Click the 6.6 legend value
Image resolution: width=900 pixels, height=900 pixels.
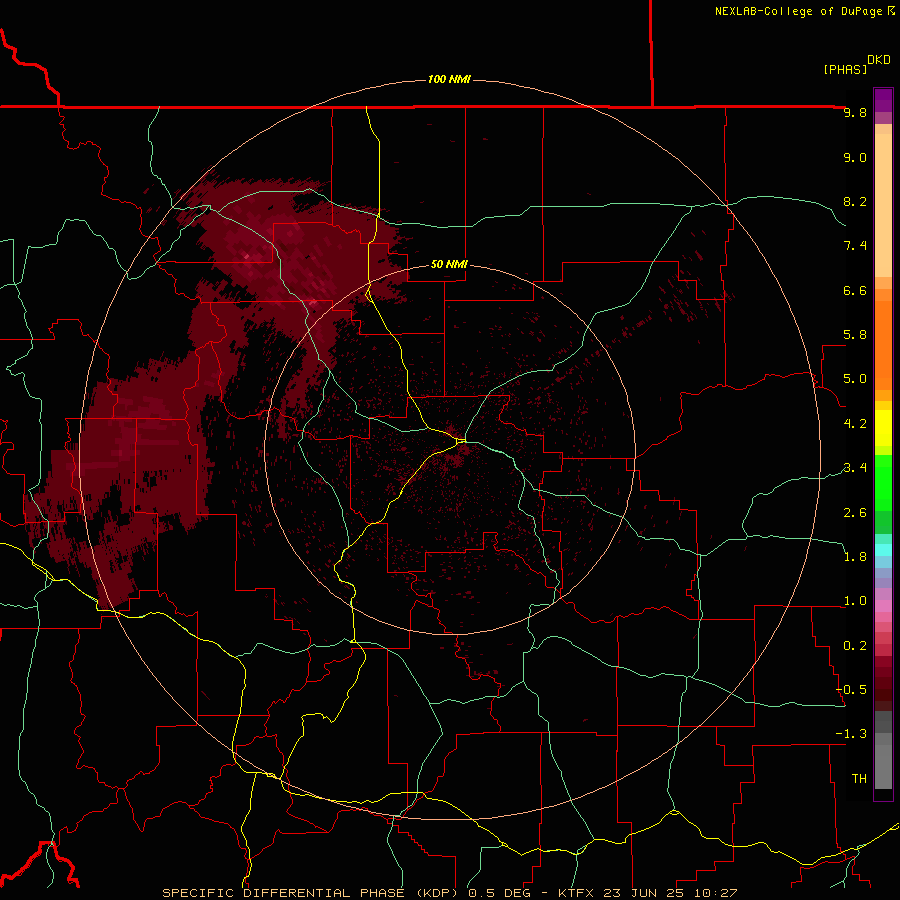click(x=855, y=290)
